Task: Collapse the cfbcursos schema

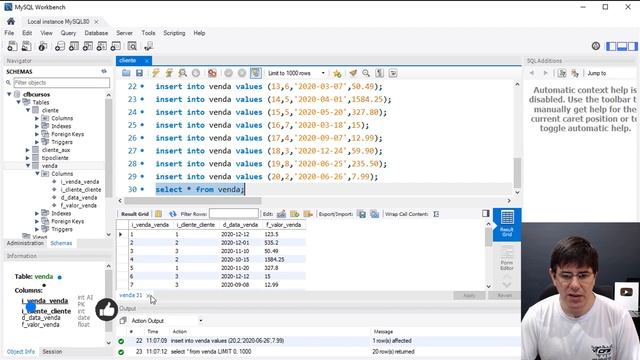Action: (x=9, y=94)
